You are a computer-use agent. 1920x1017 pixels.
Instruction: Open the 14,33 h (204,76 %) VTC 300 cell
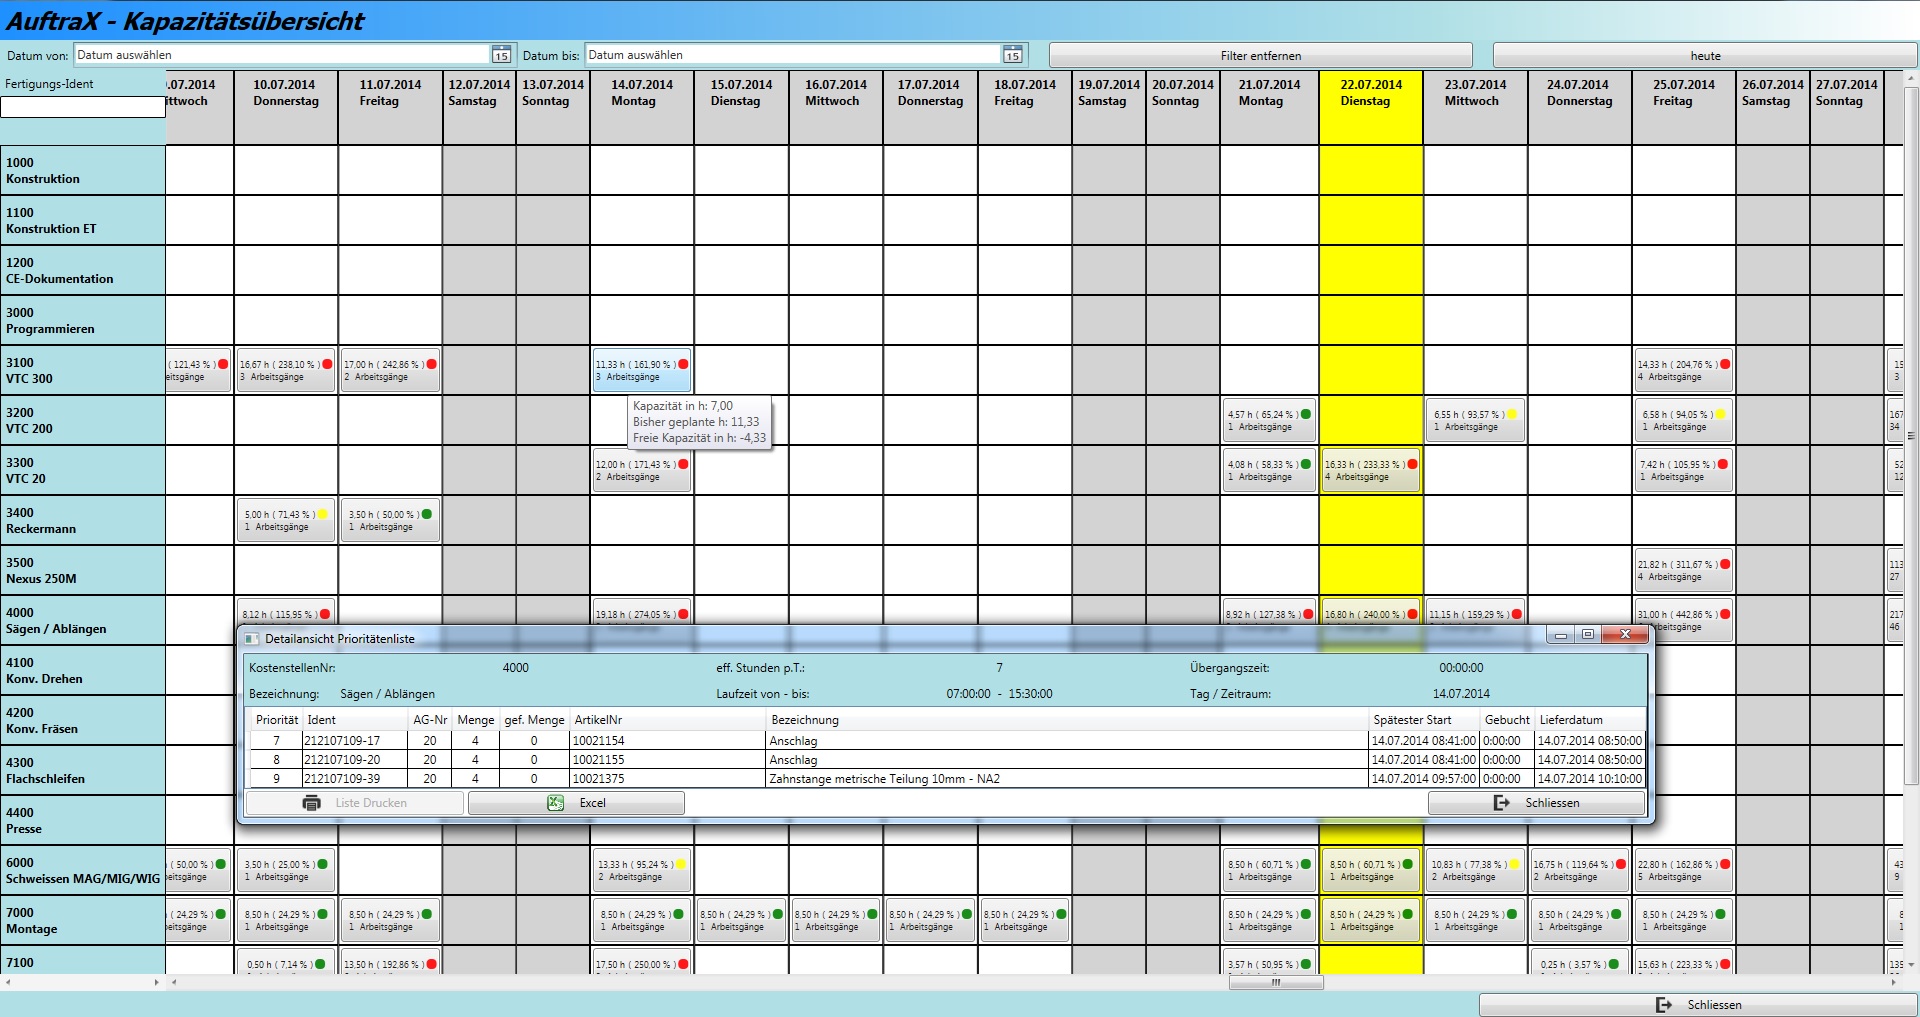1683,370
